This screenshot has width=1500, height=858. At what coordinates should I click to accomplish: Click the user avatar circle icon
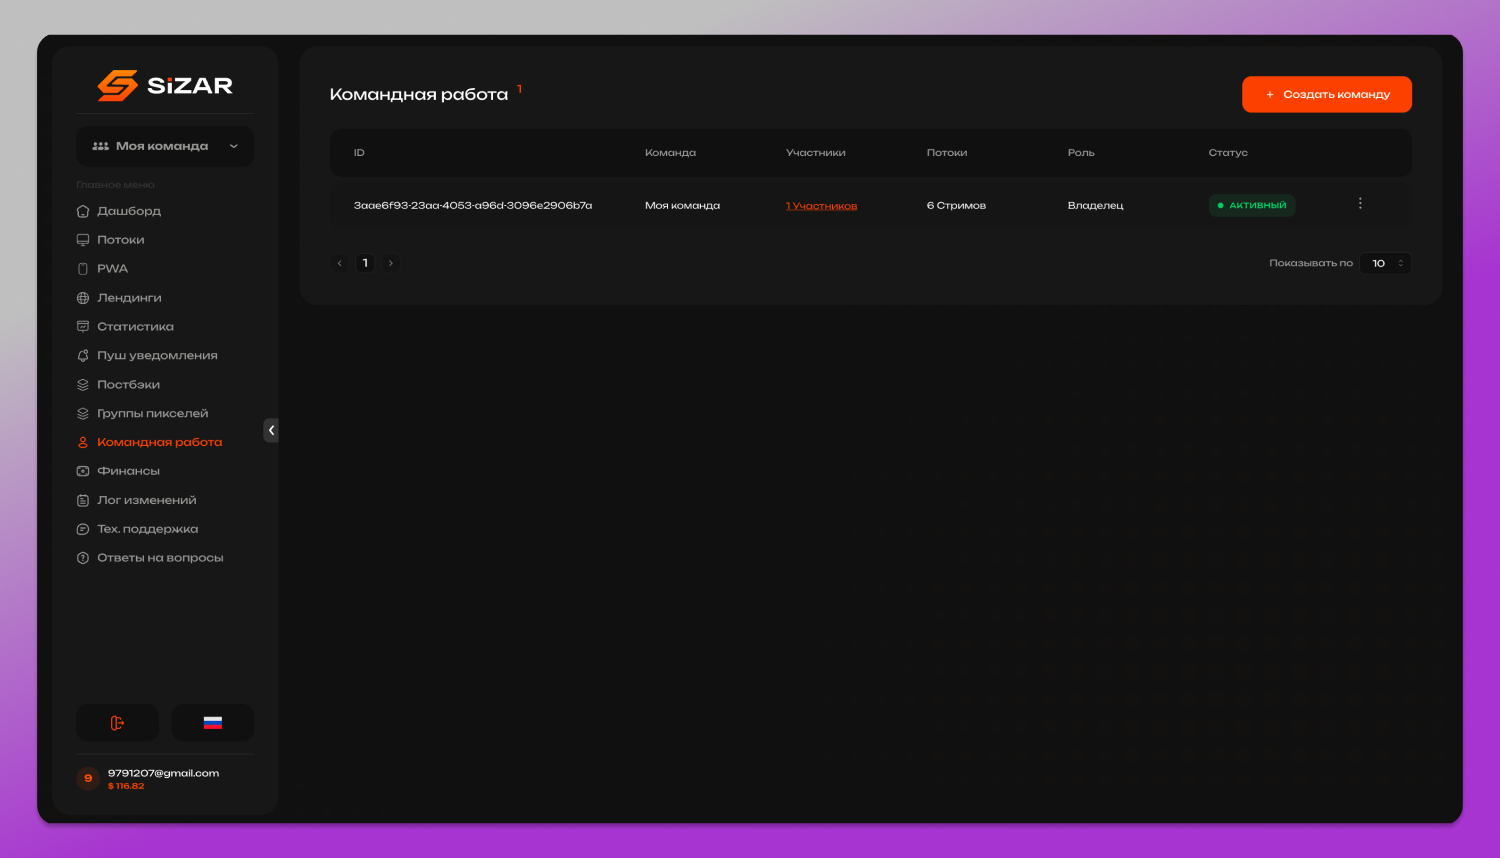(x=88, y=778)
